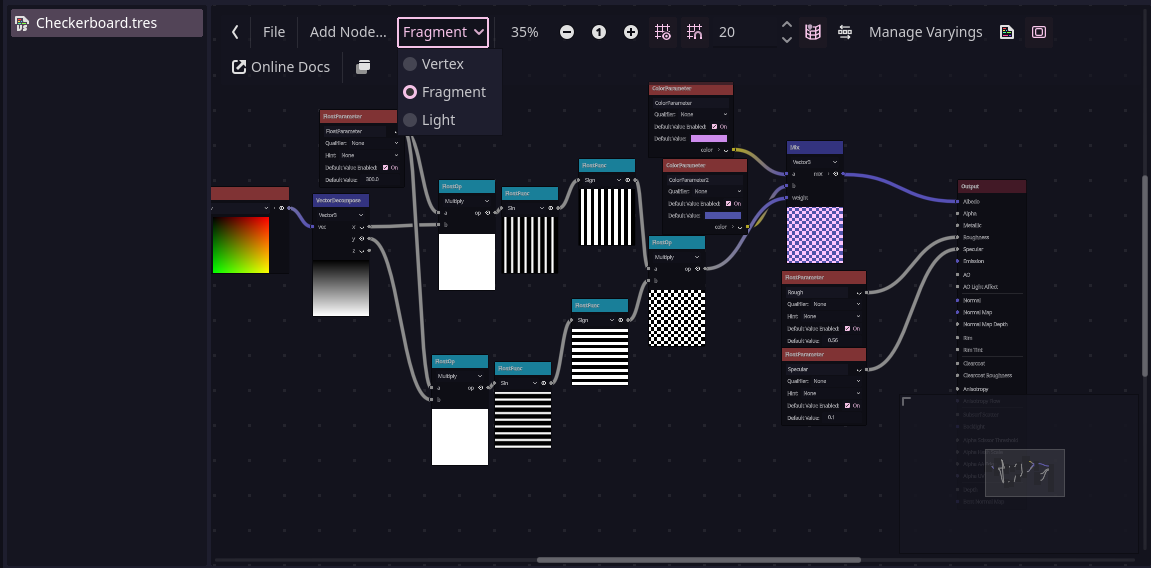
Task: Zoom out of the shader graph
Action: pos(567,32)
